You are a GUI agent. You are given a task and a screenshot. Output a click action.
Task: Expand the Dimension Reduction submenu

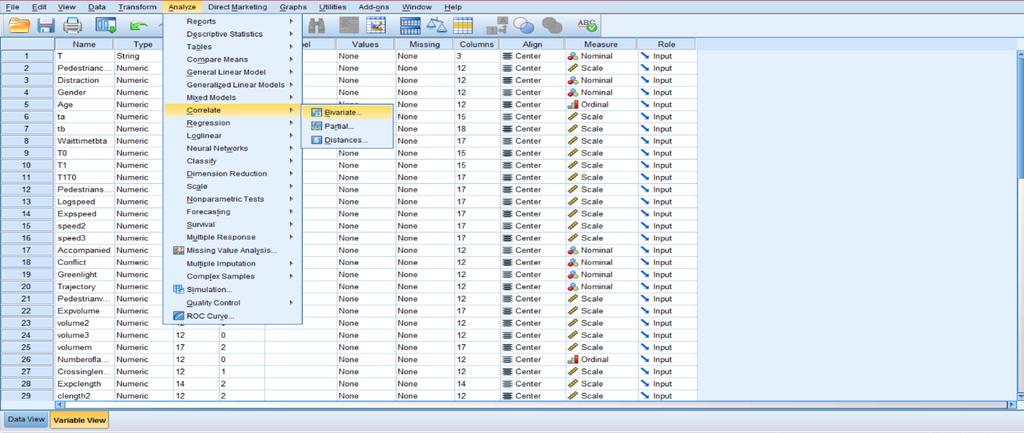[232, 174]
